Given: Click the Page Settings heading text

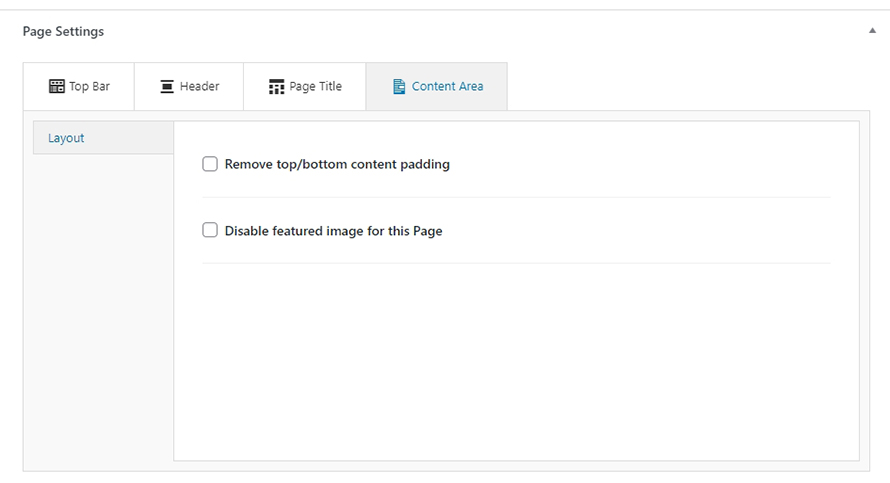Looking at the screenshot, I should [63, 31].
